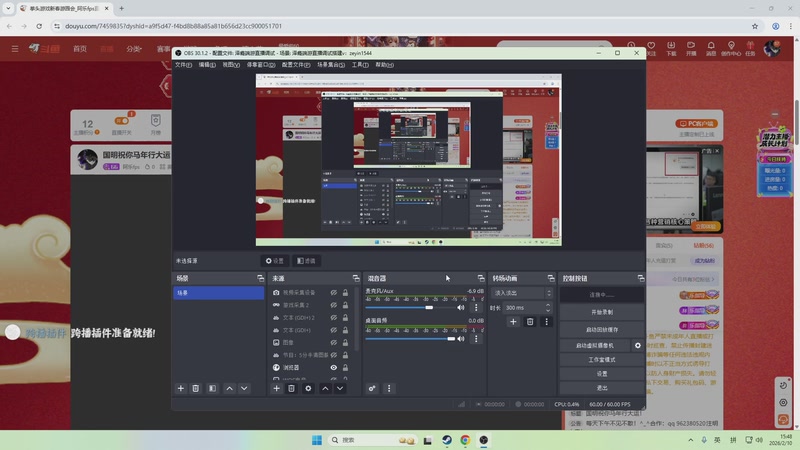Open the 淡入淡出 transition dropdown

pos(522,293)
